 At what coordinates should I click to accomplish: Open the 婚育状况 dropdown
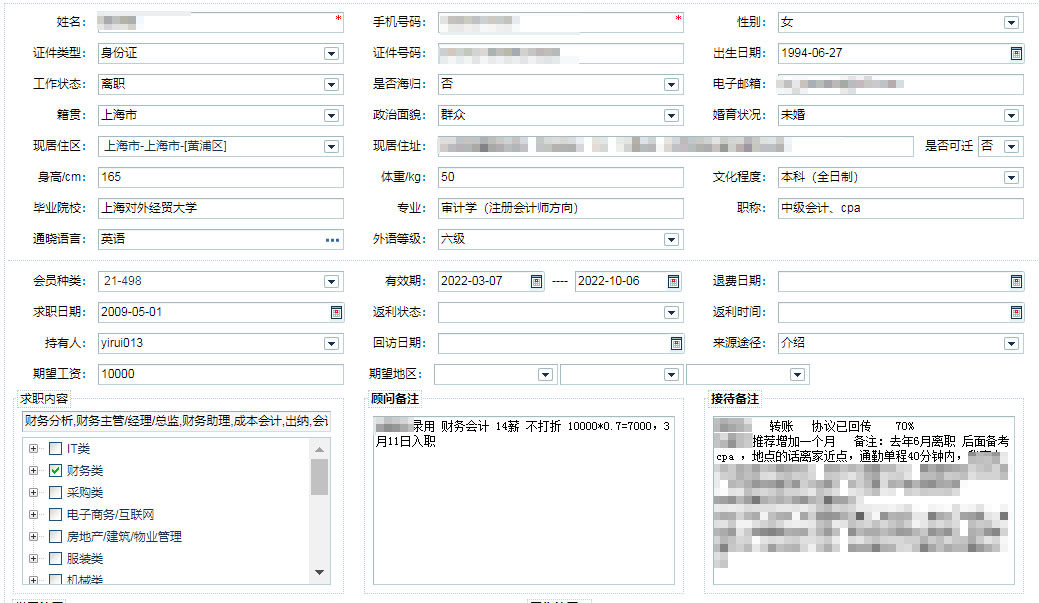(1011, 116)
